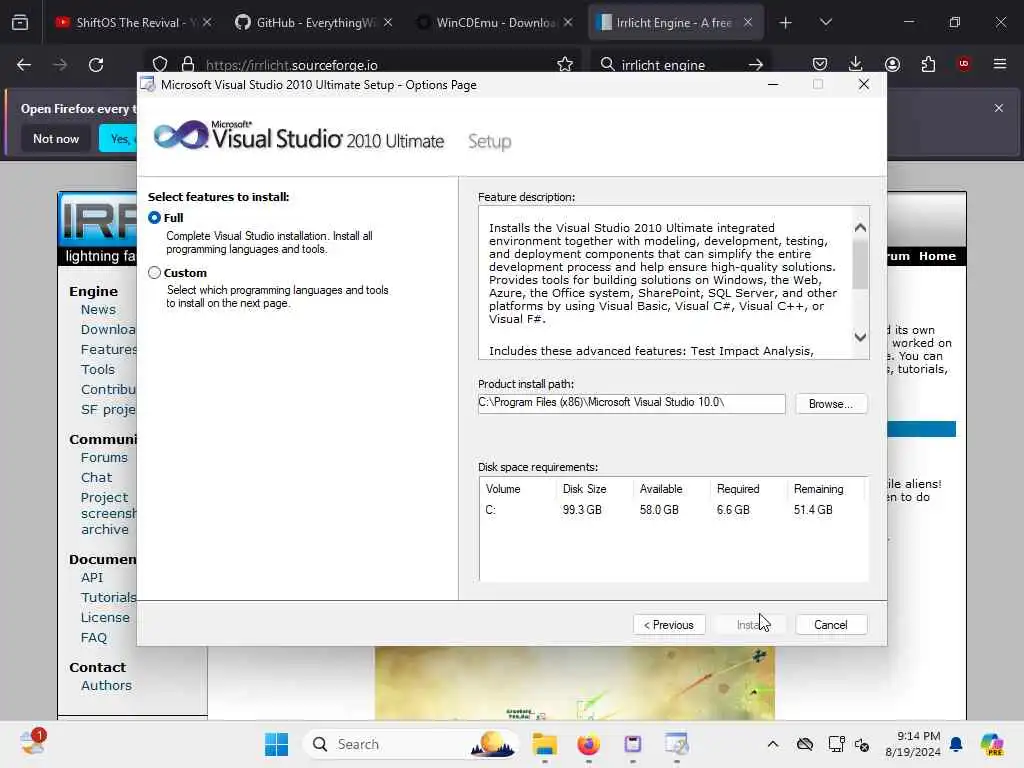The height and width of the screenshot is (768, 1024).
Task: Bookmark this page with the star icon
Action: 565,64
